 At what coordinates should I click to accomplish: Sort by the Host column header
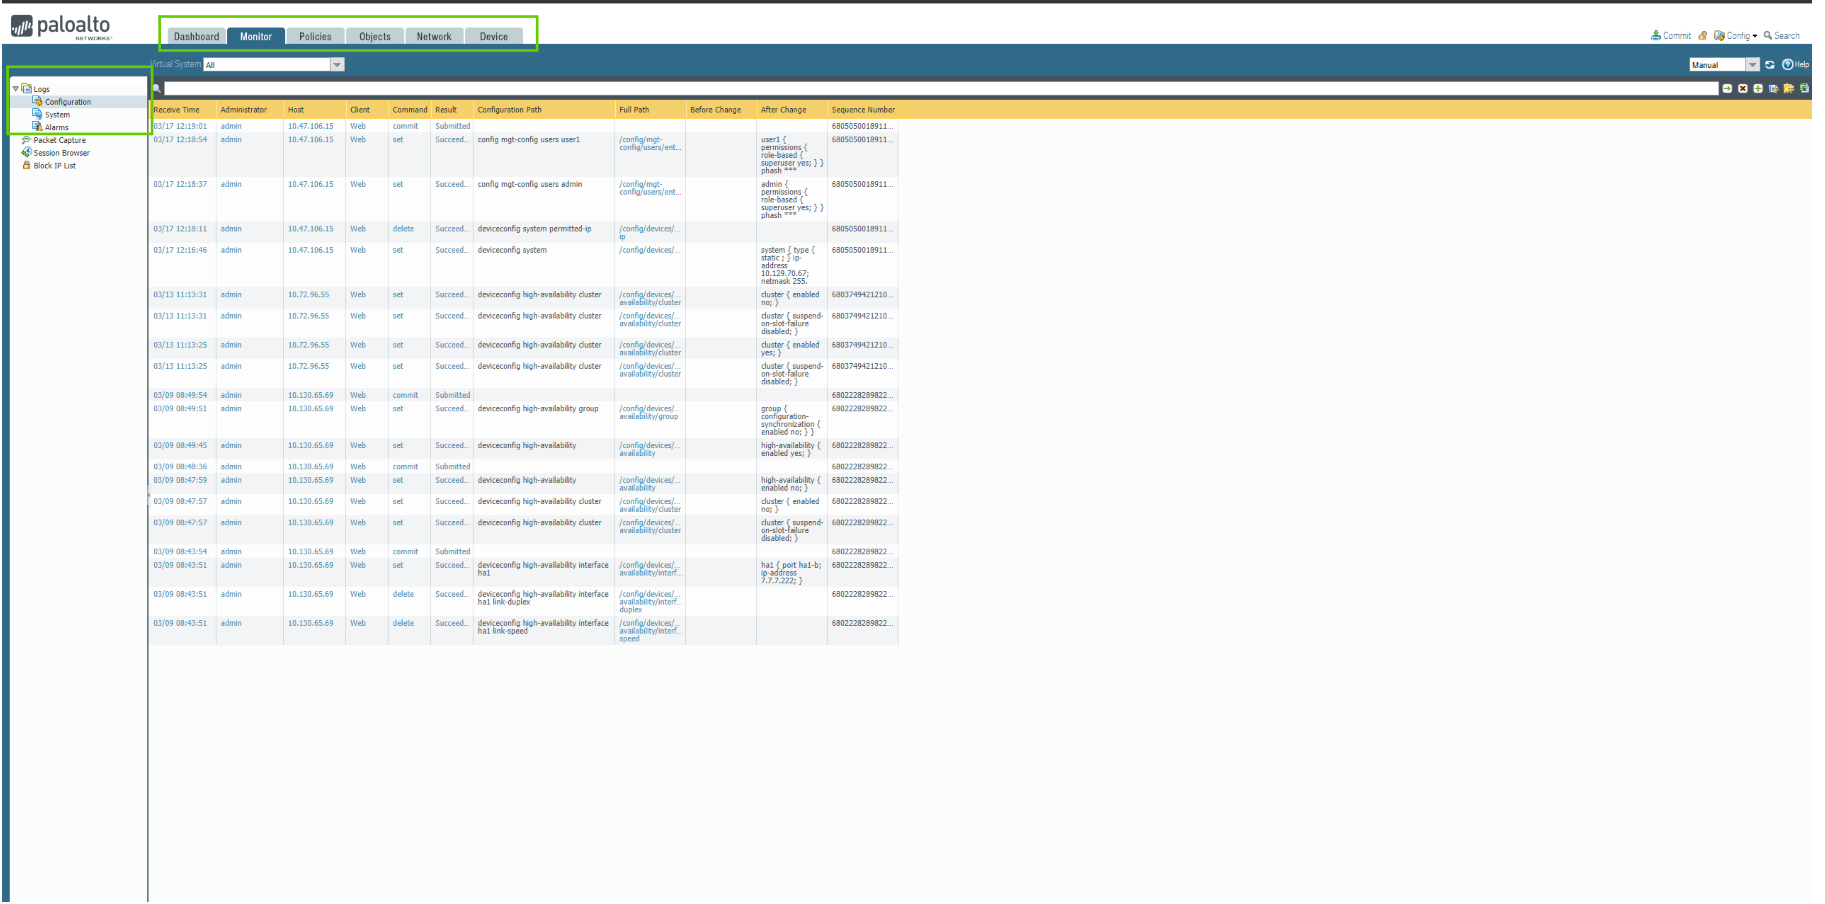click(315, 110)
